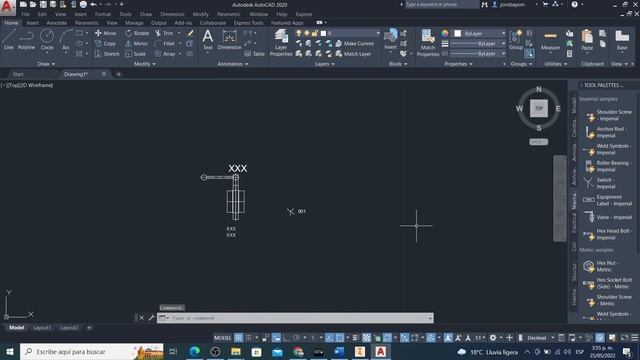Open the Parametric ribbon tab

87,23
